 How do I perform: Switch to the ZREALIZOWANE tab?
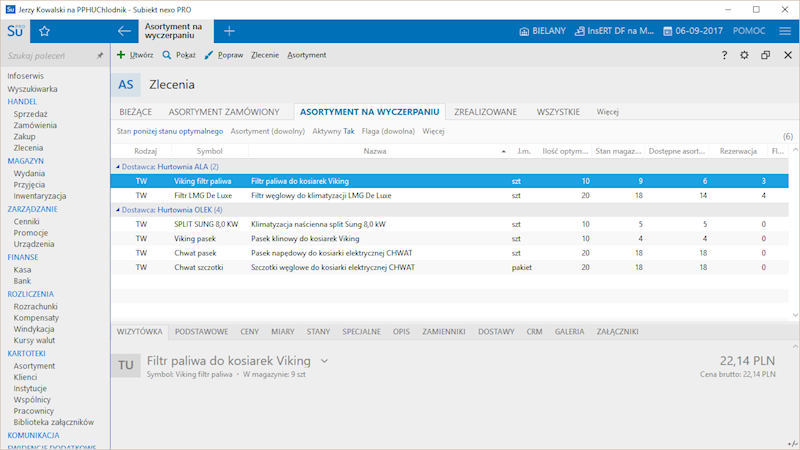pyautogui.click(x=486, y=112)
